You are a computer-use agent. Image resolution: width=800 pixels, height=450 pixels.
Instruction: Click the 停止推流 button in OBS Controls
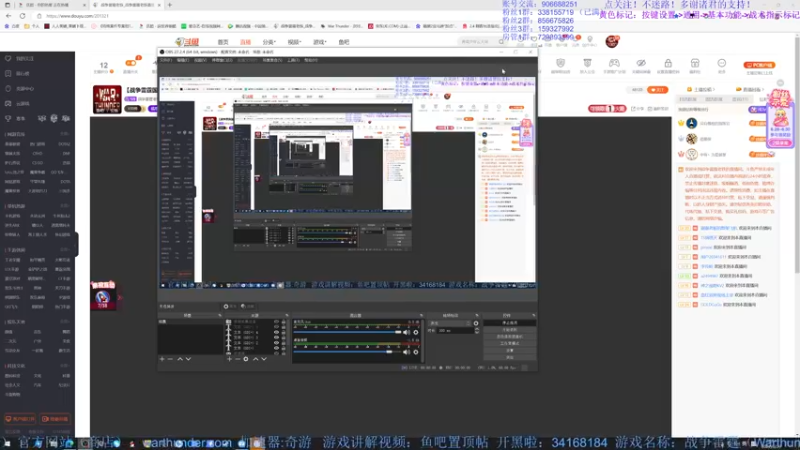coord(510,322)
